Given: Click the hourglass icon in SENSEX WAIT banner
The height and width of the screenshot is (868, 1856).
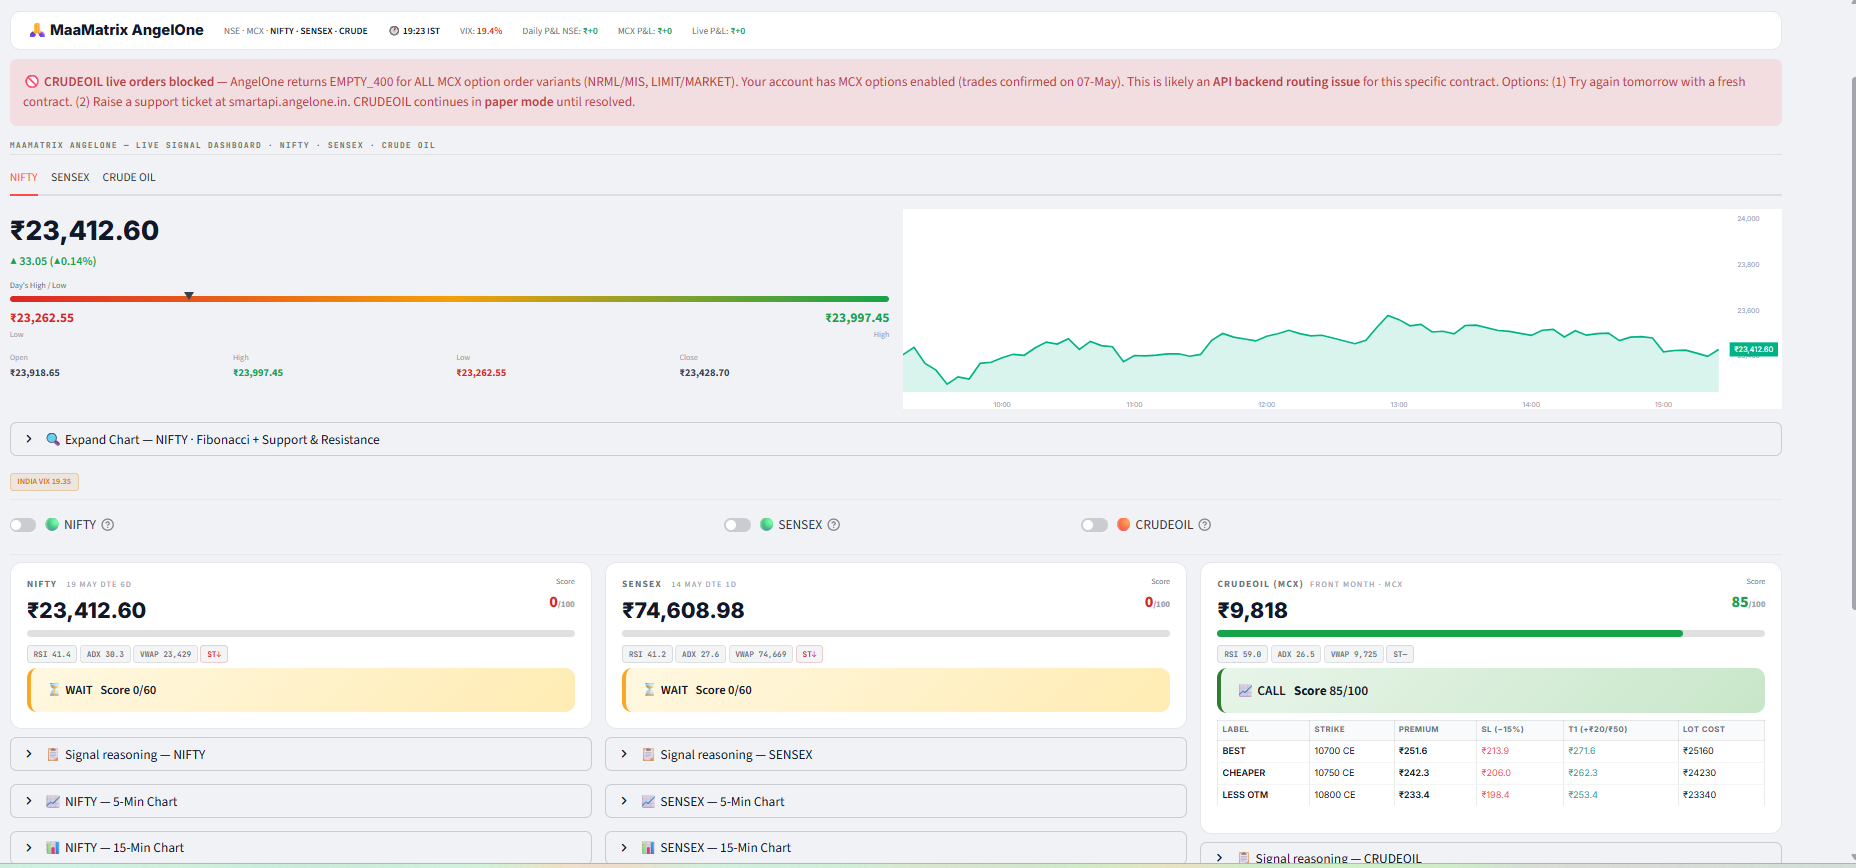Looking at the screenshot, I should pos(650,690).
